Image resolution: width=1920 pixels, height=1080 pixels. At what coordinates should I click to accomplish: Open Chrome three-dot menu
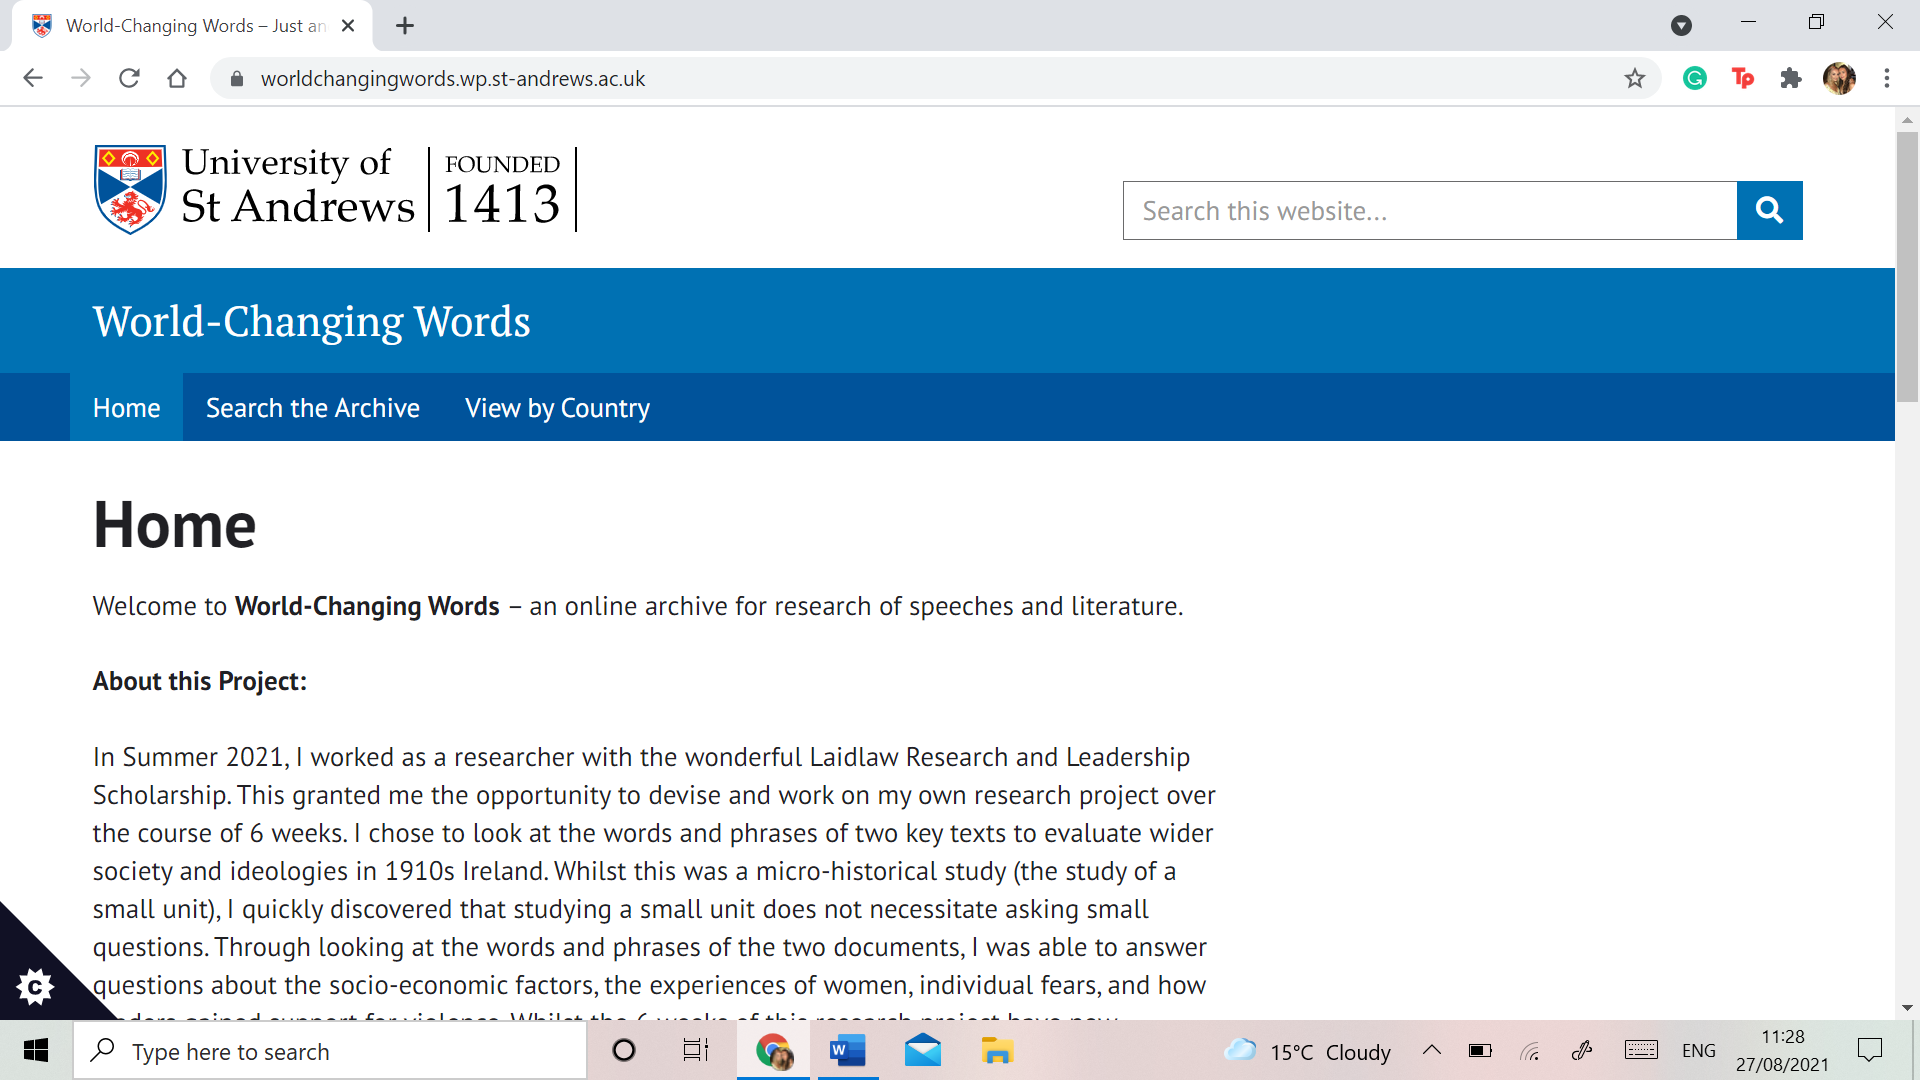pos(1886,78)
